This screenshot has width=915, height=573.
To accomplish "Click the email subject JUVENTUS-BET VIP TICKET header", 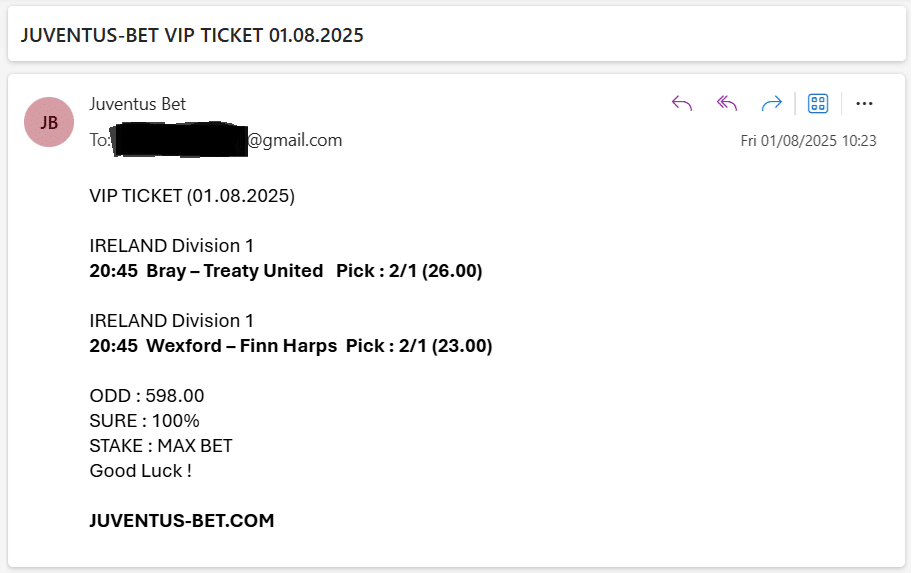I will point(192,36).
